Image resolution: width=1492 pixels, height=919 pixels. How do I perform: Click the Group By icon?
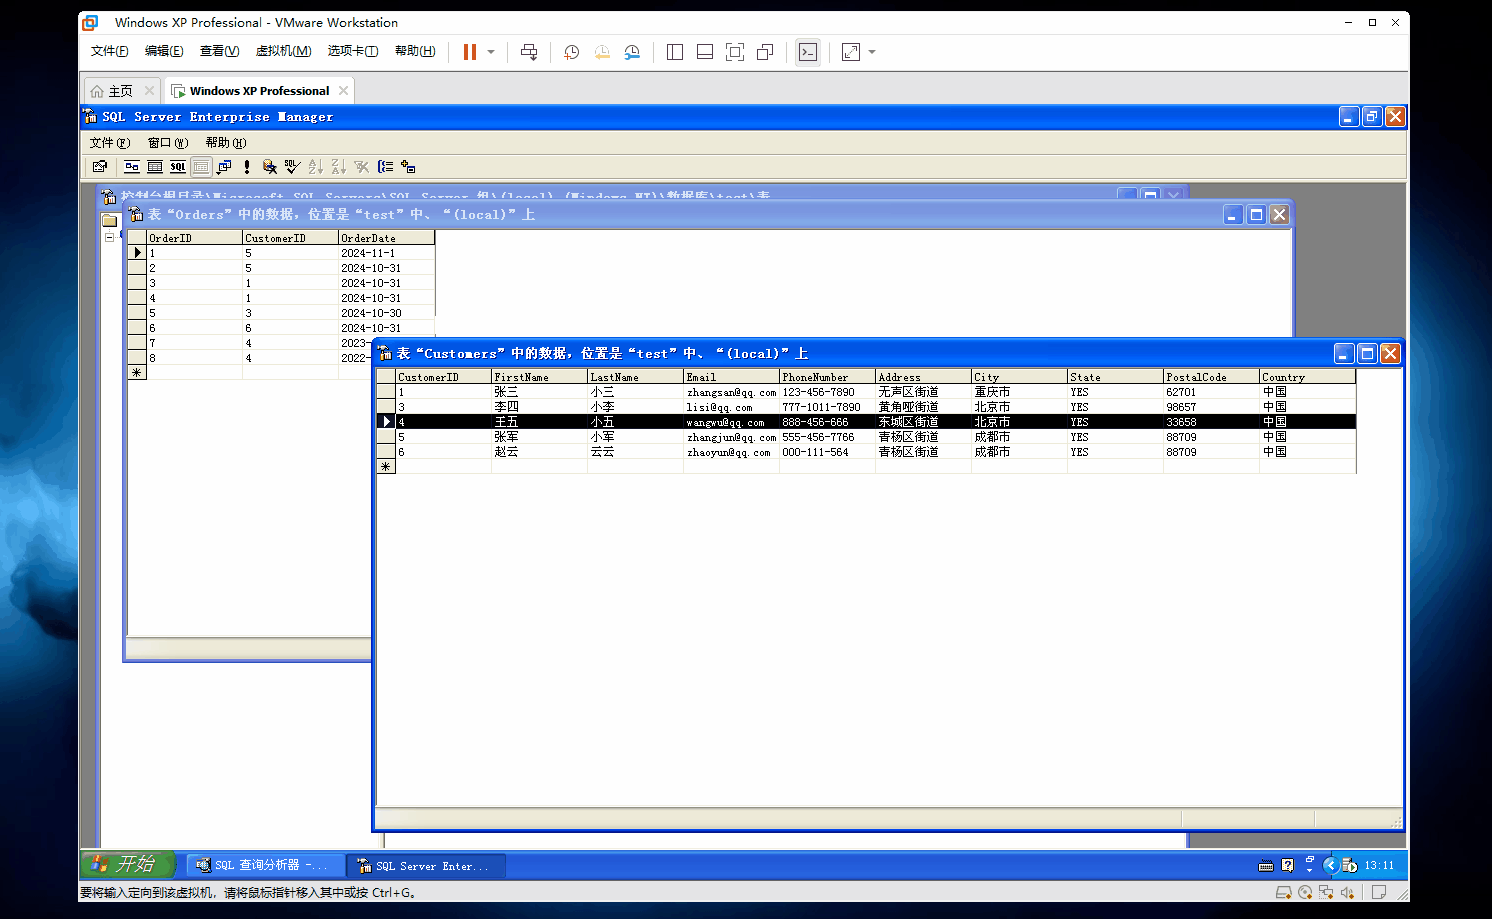coord(385,167)
